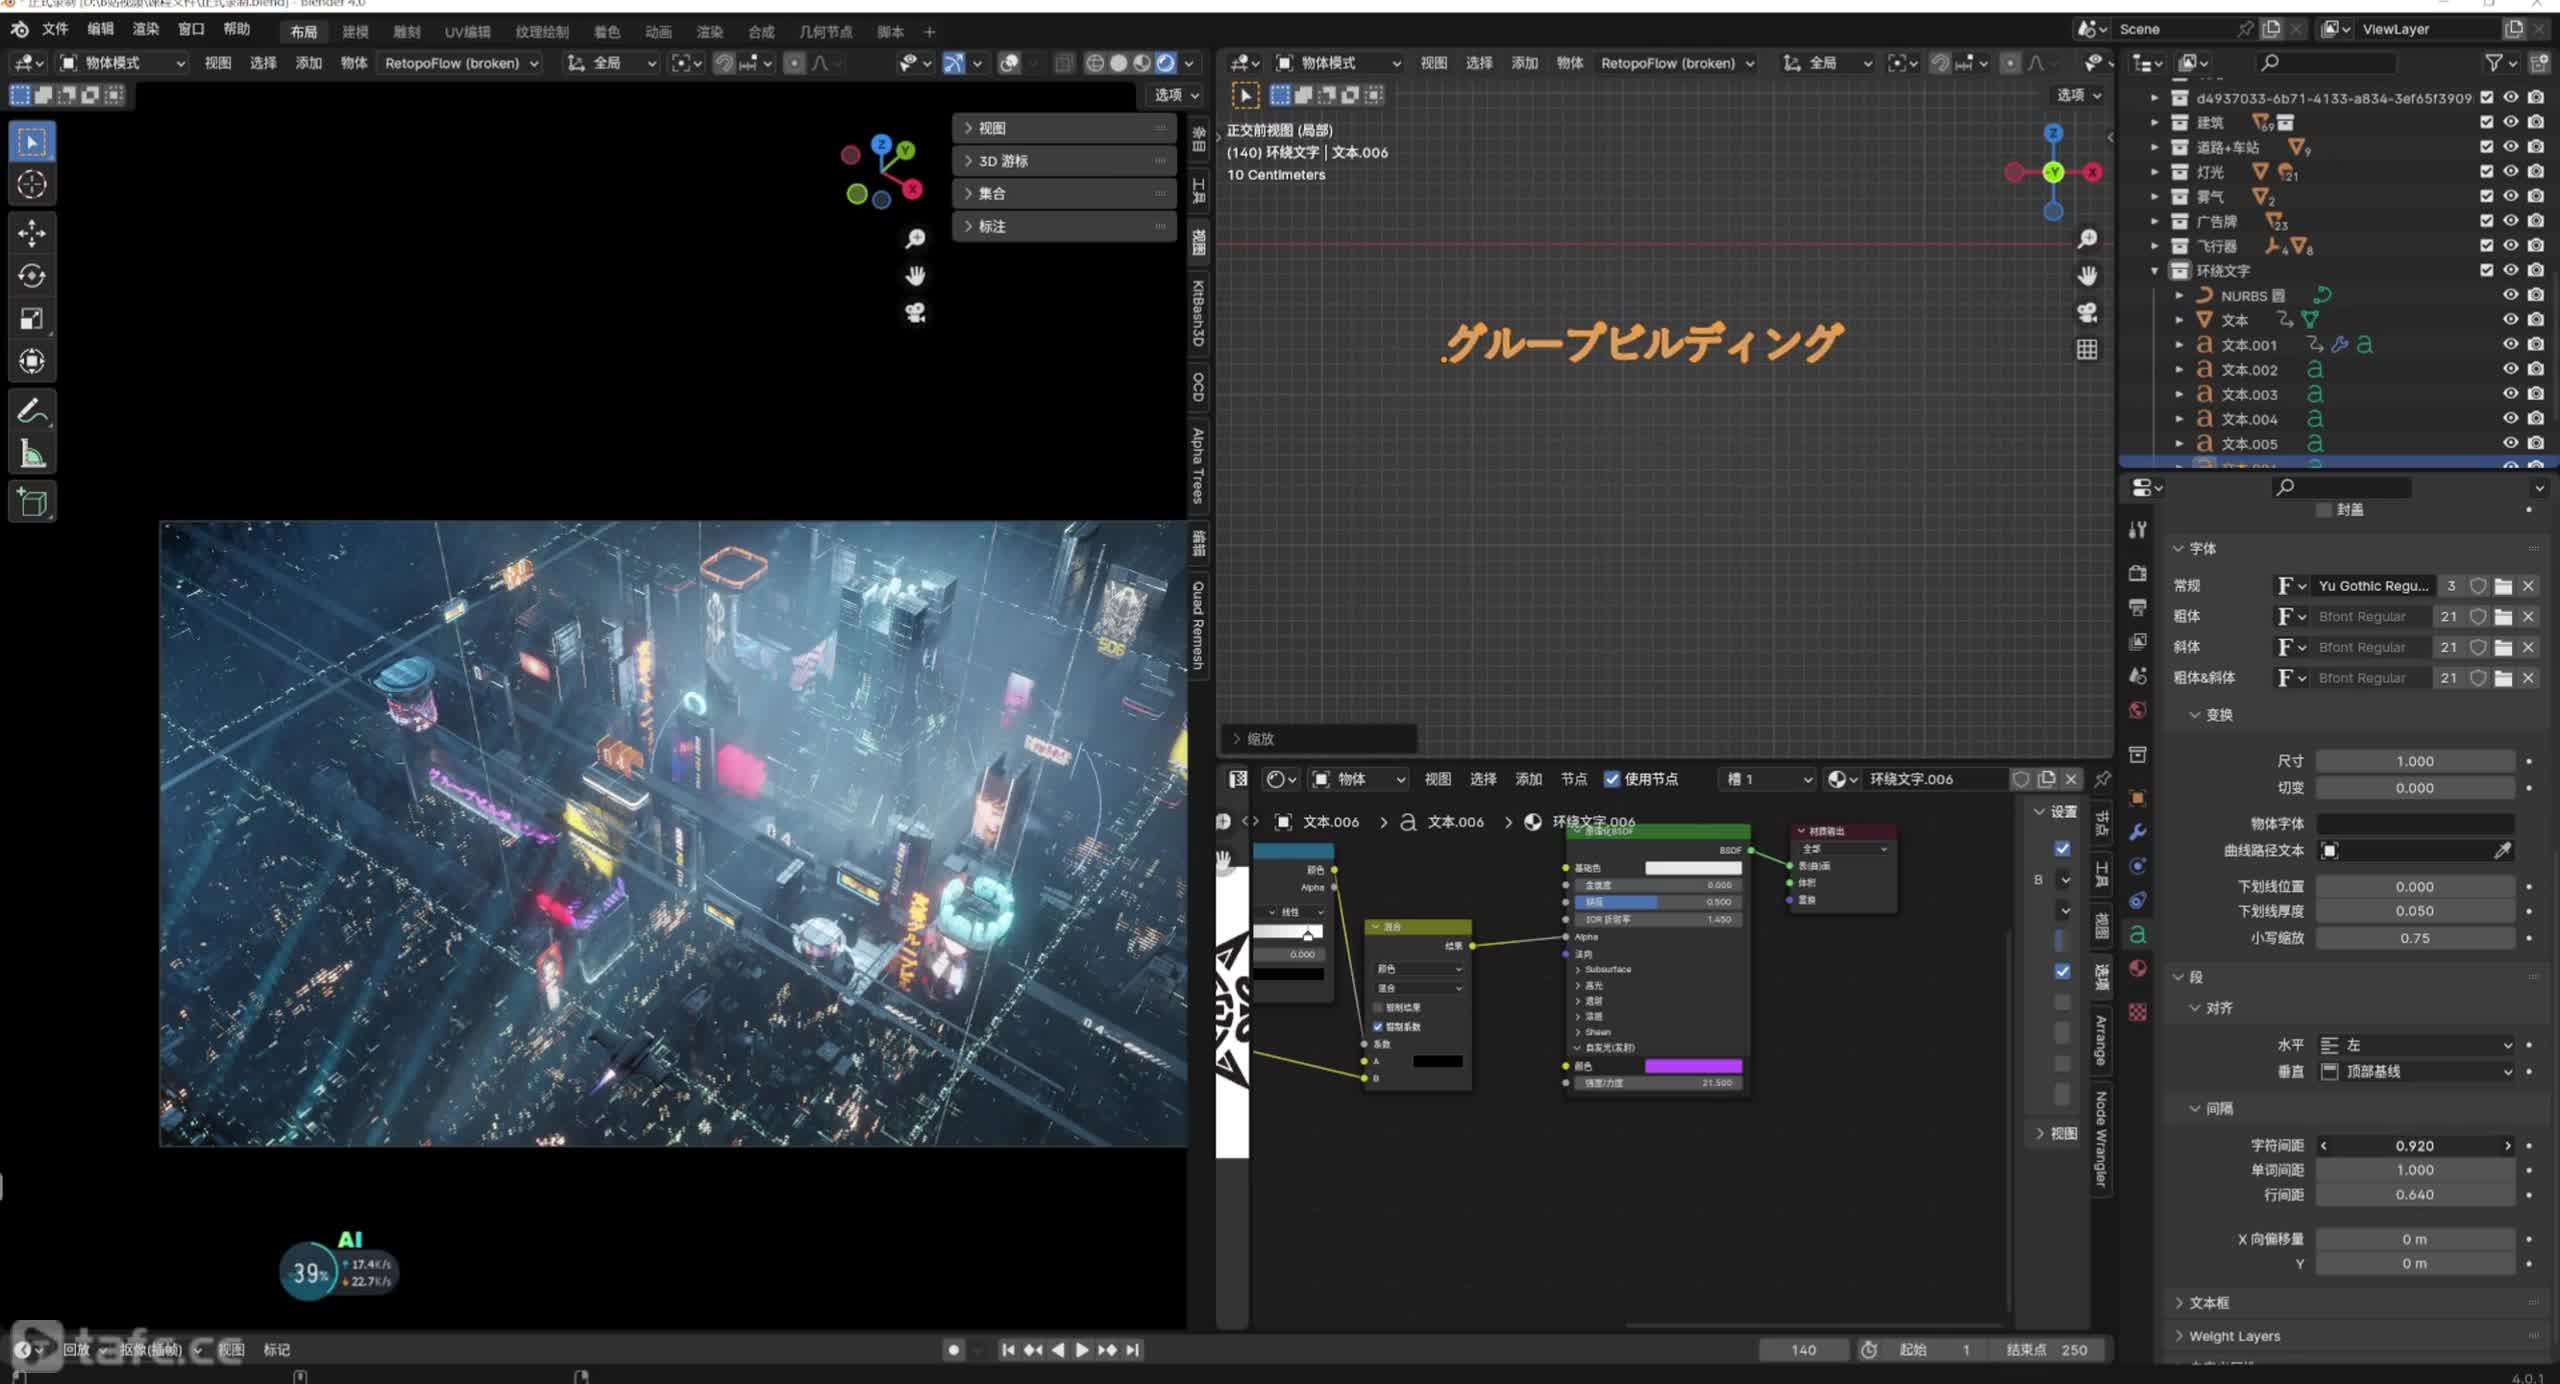Select the Annotate tool

point(32,411)
